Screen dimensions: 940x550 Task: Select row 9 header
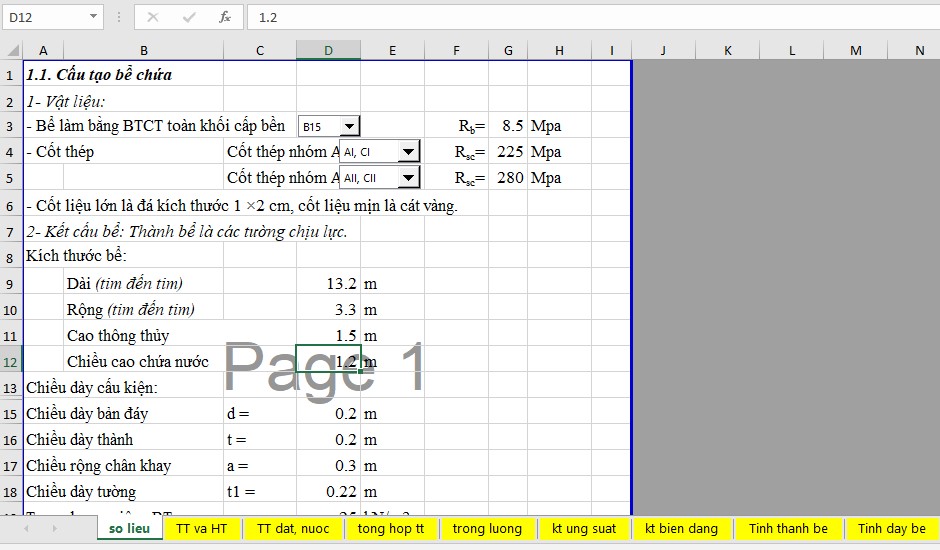point(10,283)
